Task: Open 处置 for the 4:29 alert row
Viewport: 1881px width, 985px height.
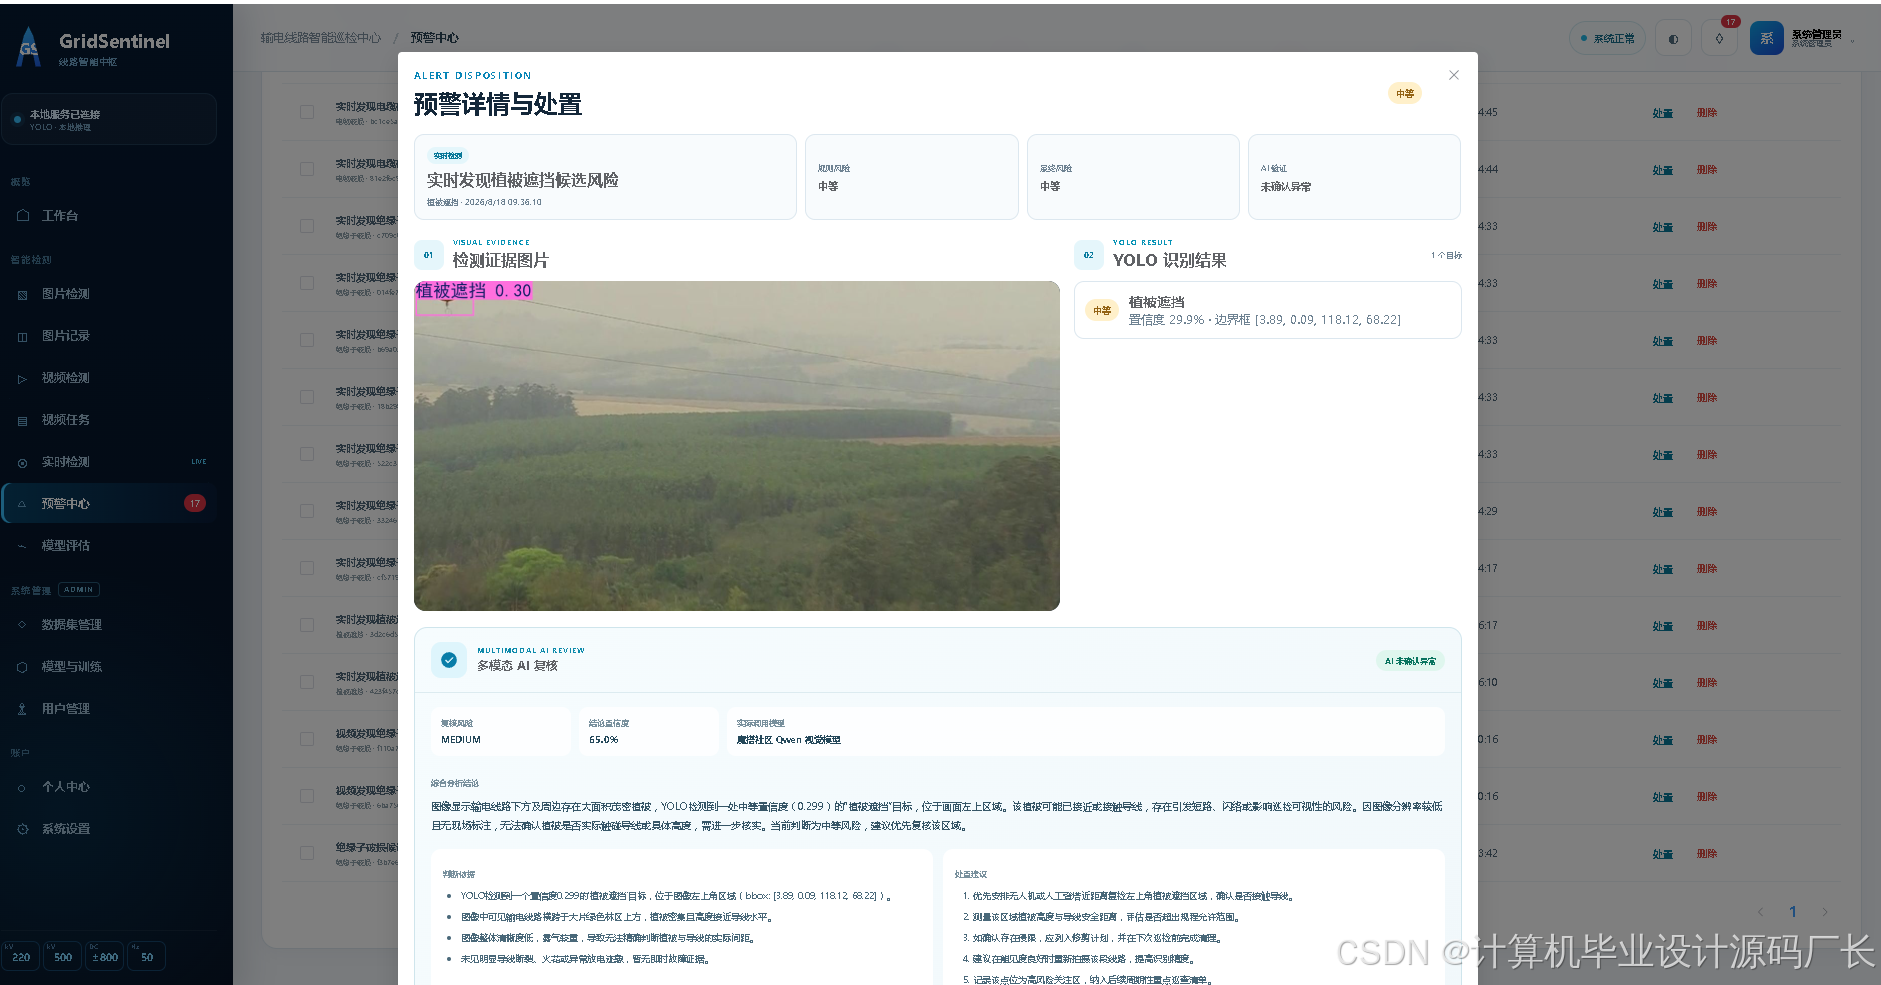Action: coord(1663,512)
